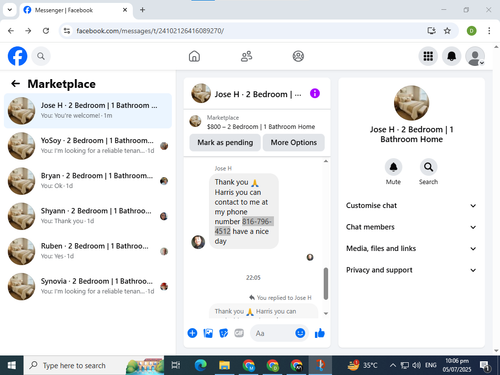Open Facebook search magnifier

tap(41, 56)
